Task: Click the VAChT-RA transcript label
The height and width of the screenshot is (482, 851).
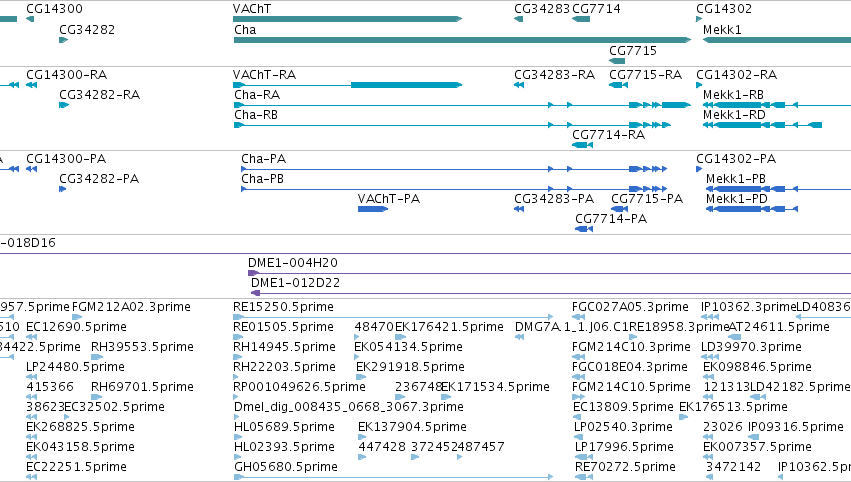Action: (264, 75)
